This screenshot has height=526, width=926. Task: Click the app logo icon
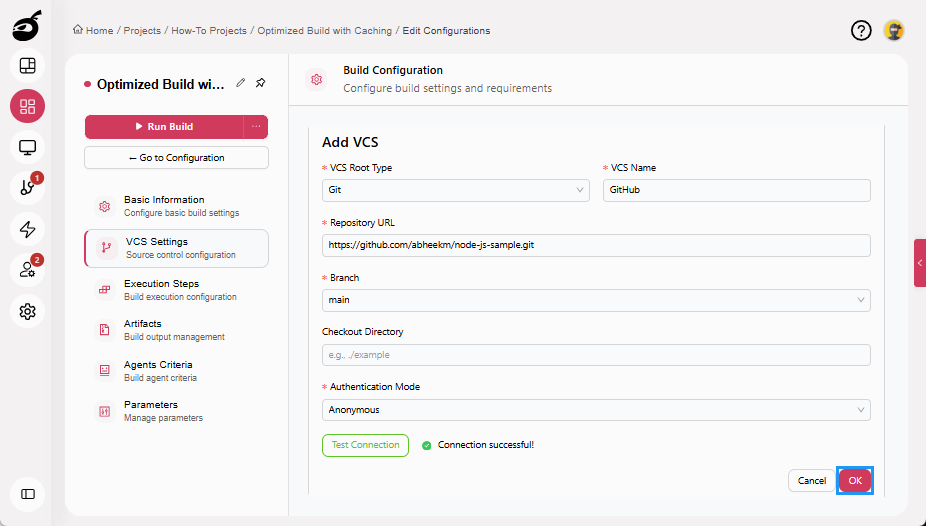pos(27,27)
